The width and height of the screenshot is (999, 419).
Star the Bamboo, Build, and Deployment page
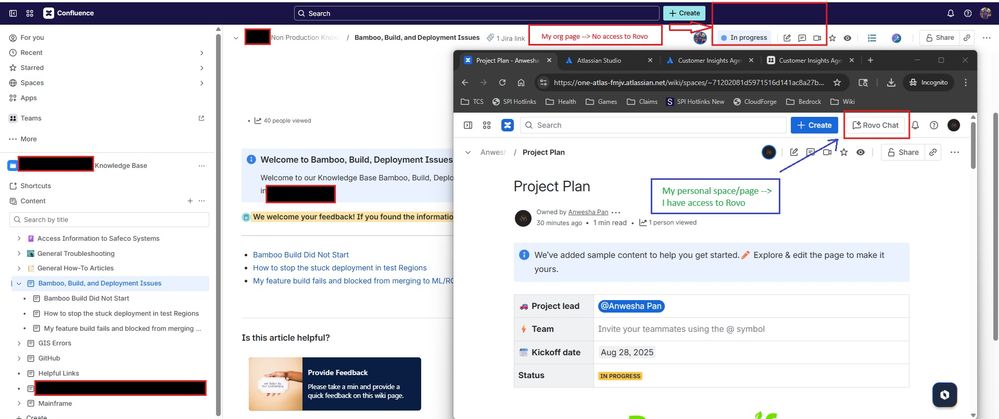[x=832, y=38]
